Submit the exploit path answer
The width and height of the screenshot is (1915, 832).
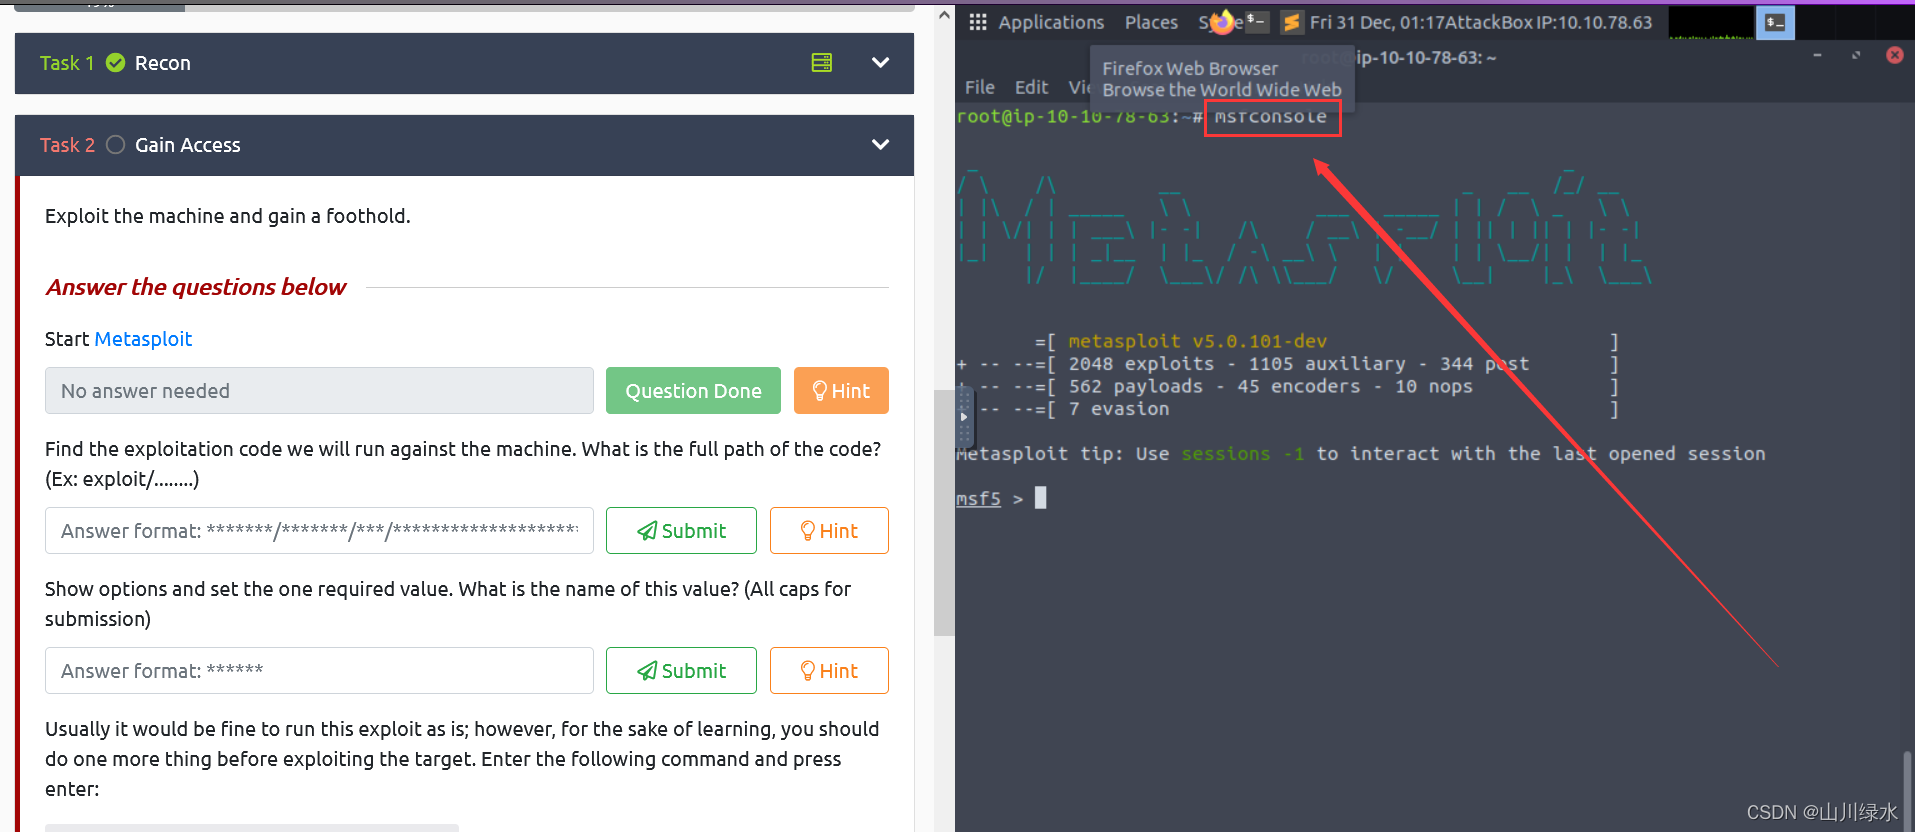click(x=681, y=531)
